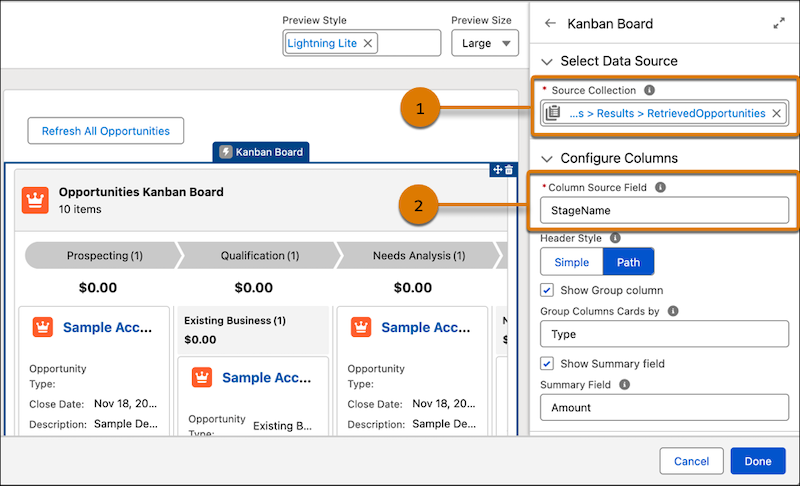Image resolution: width=800 pixels, height=486 pixels.
Task: Open Header Style info tooltip
Action: pos(615,238)
